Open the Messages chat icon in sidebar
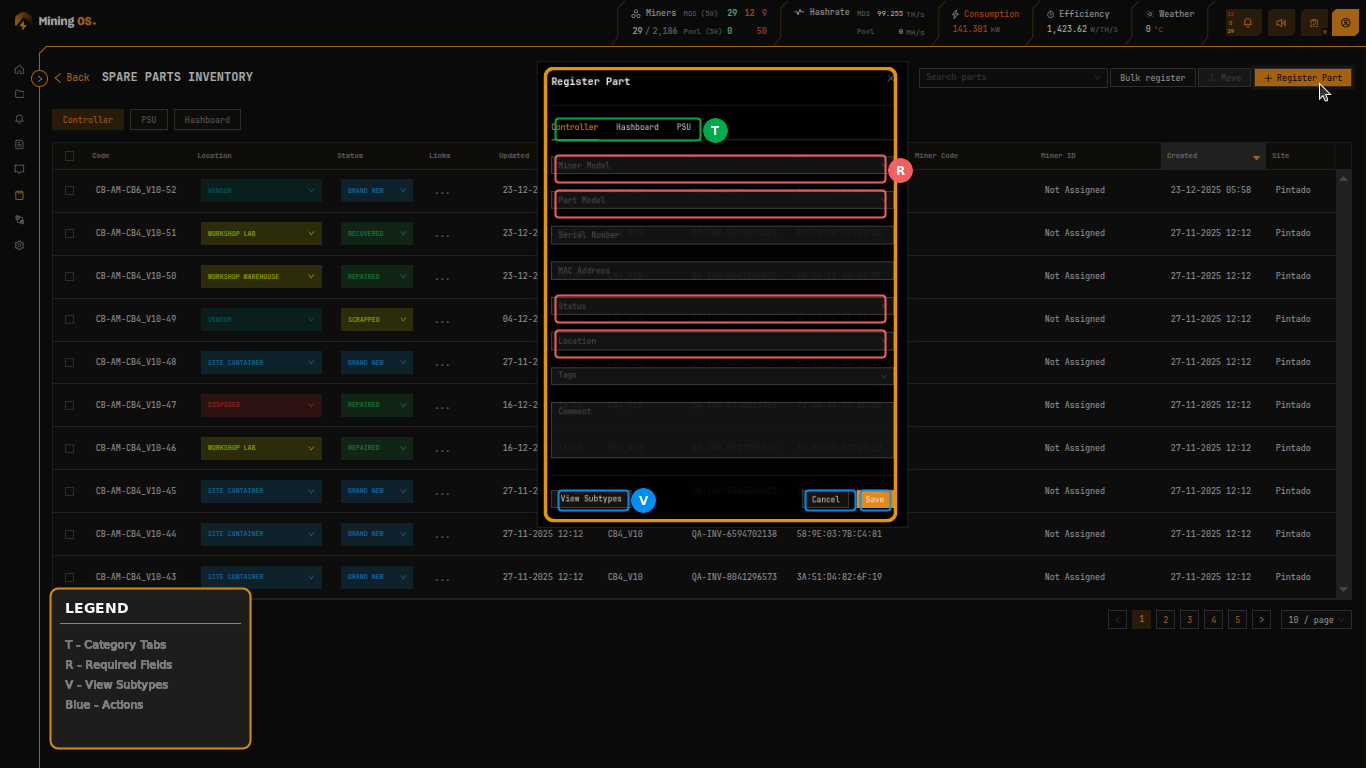 [19, 169]
